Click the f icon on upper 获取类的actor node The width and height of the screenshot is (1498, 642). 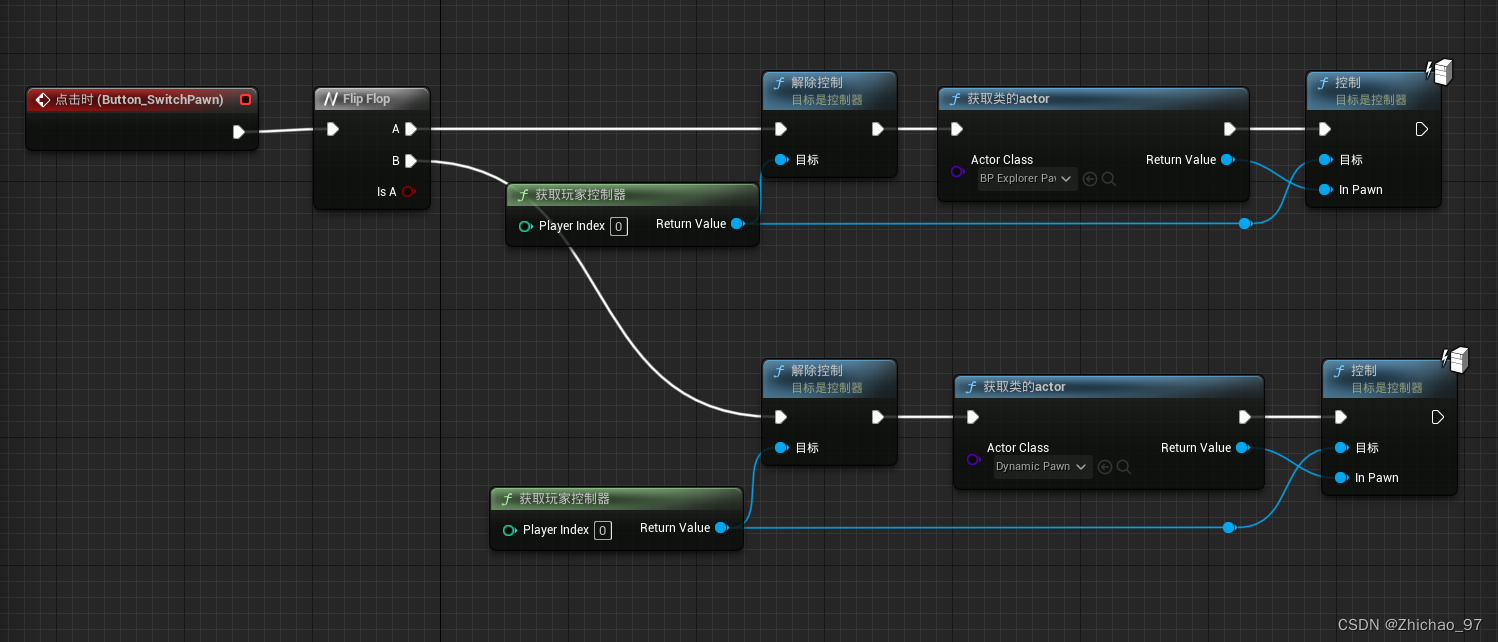957,98
